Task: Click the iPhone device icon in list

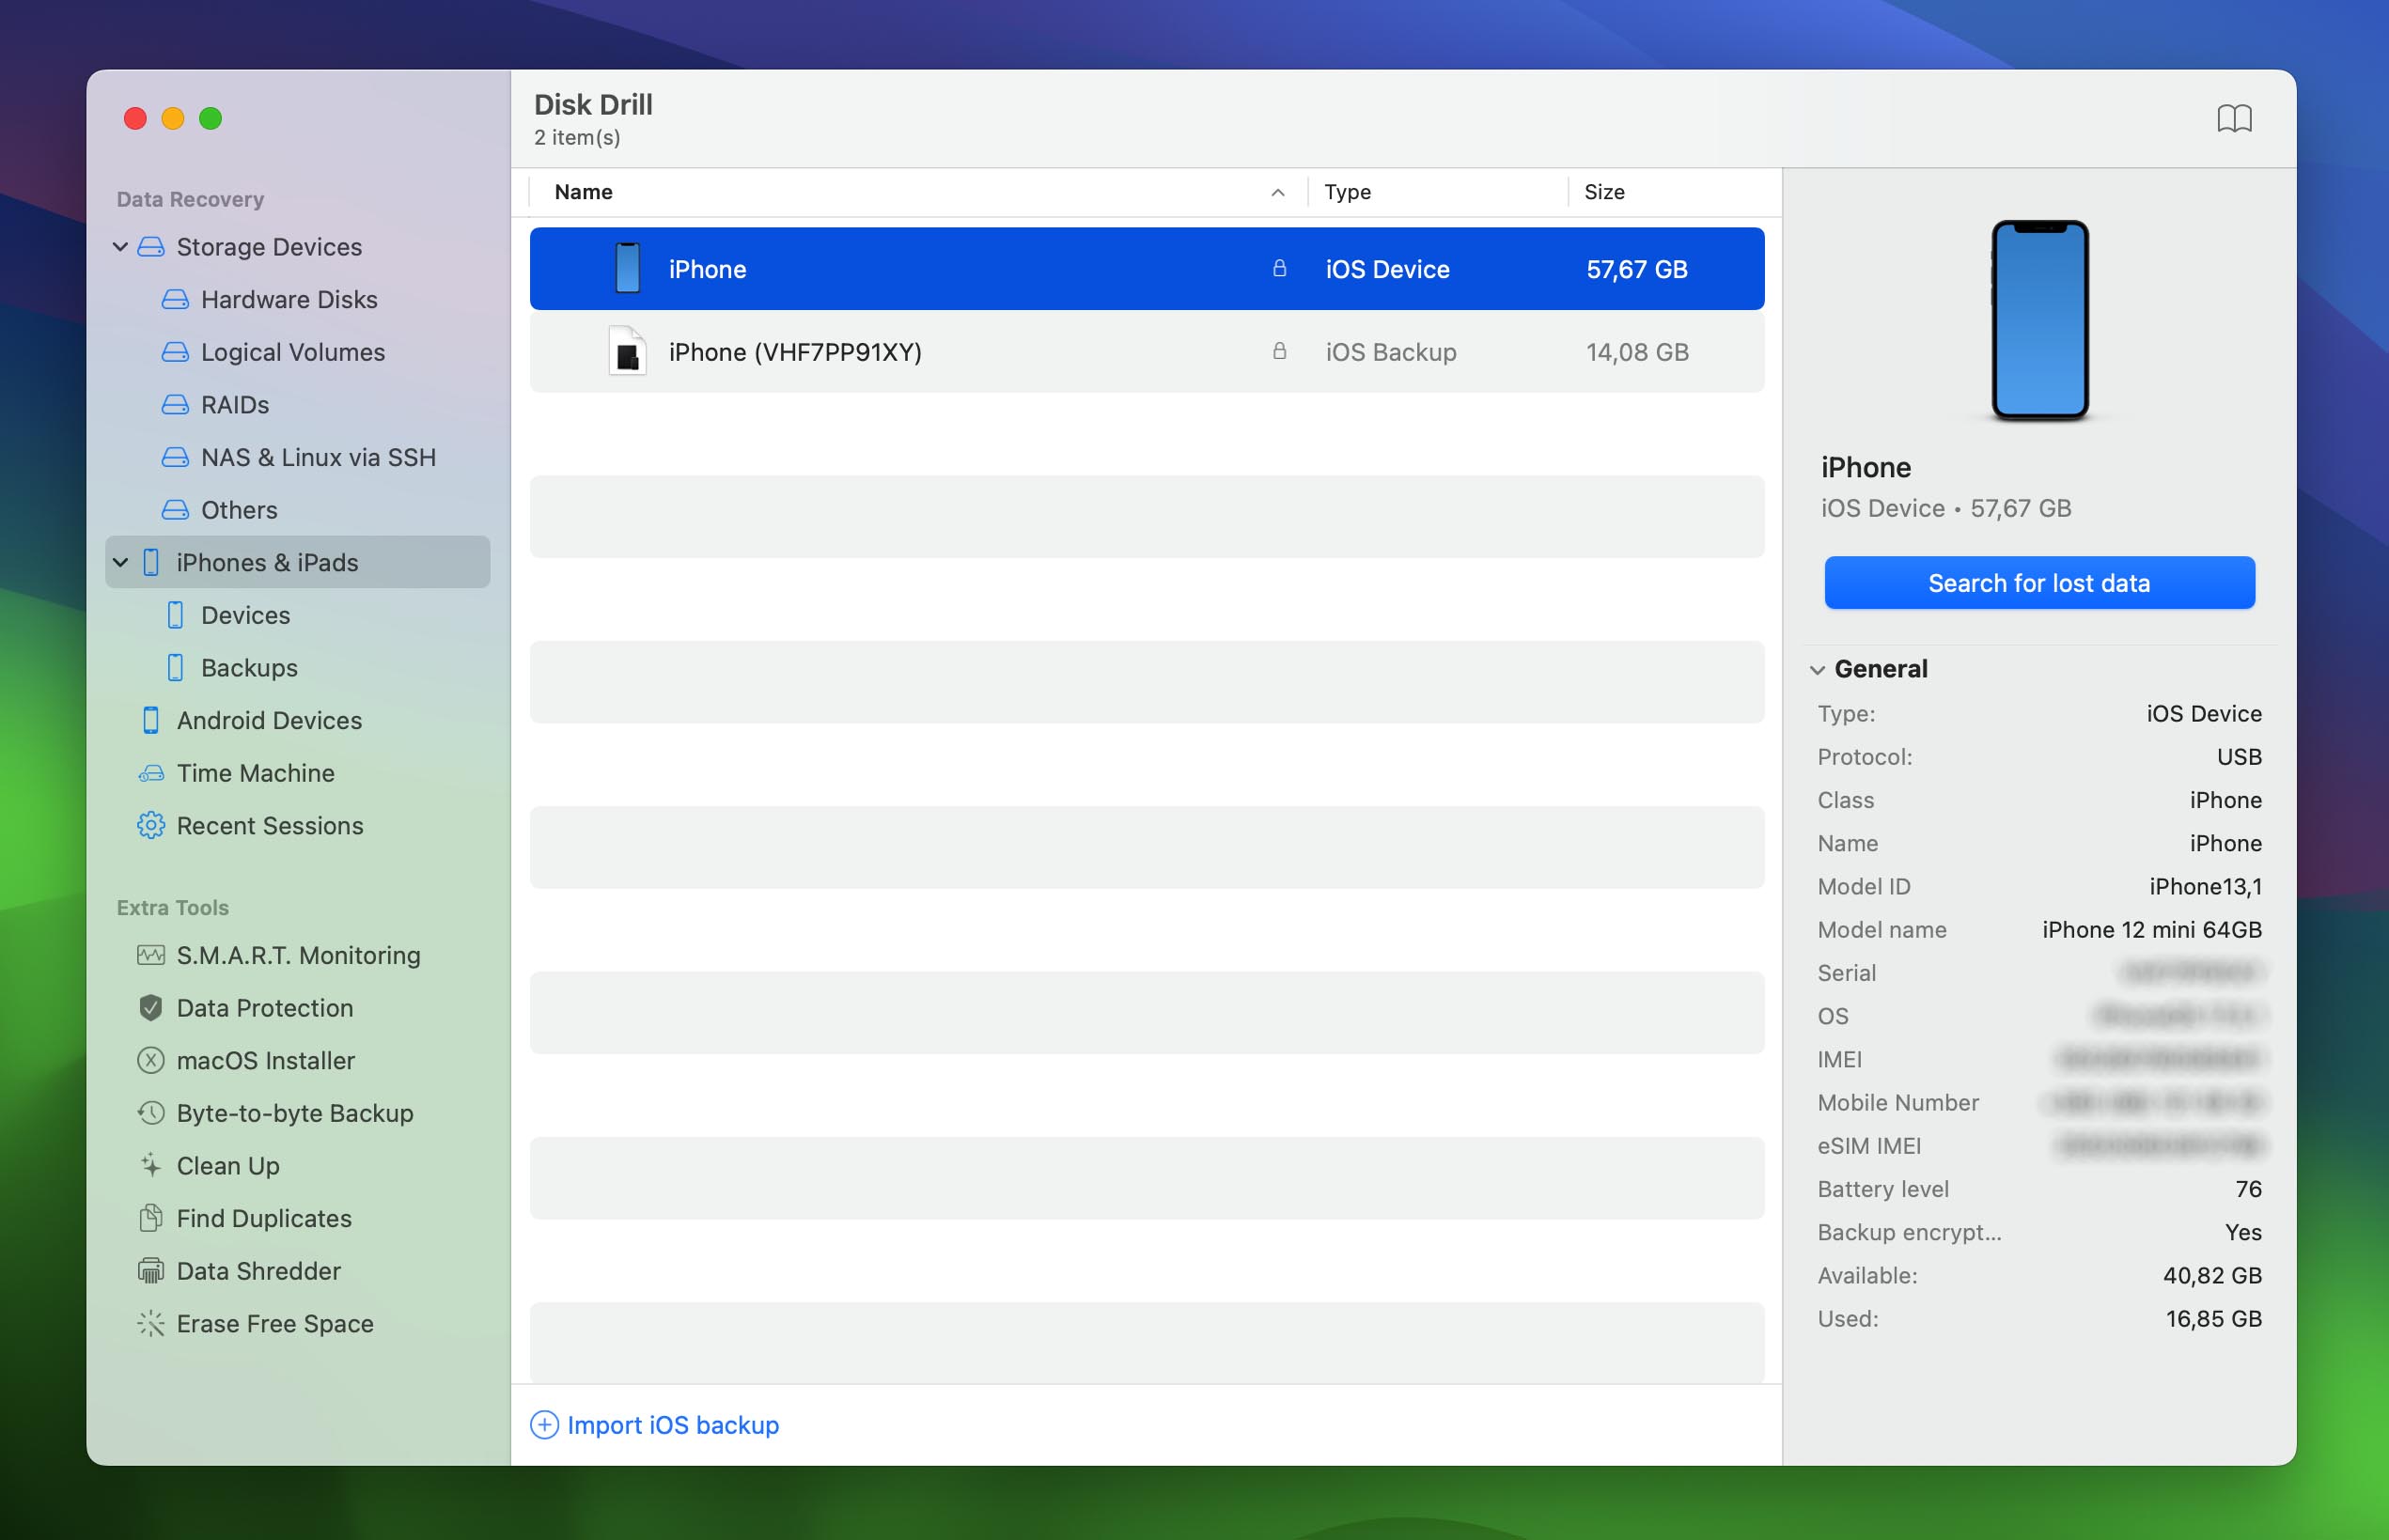Action: [x=627, y=268]
